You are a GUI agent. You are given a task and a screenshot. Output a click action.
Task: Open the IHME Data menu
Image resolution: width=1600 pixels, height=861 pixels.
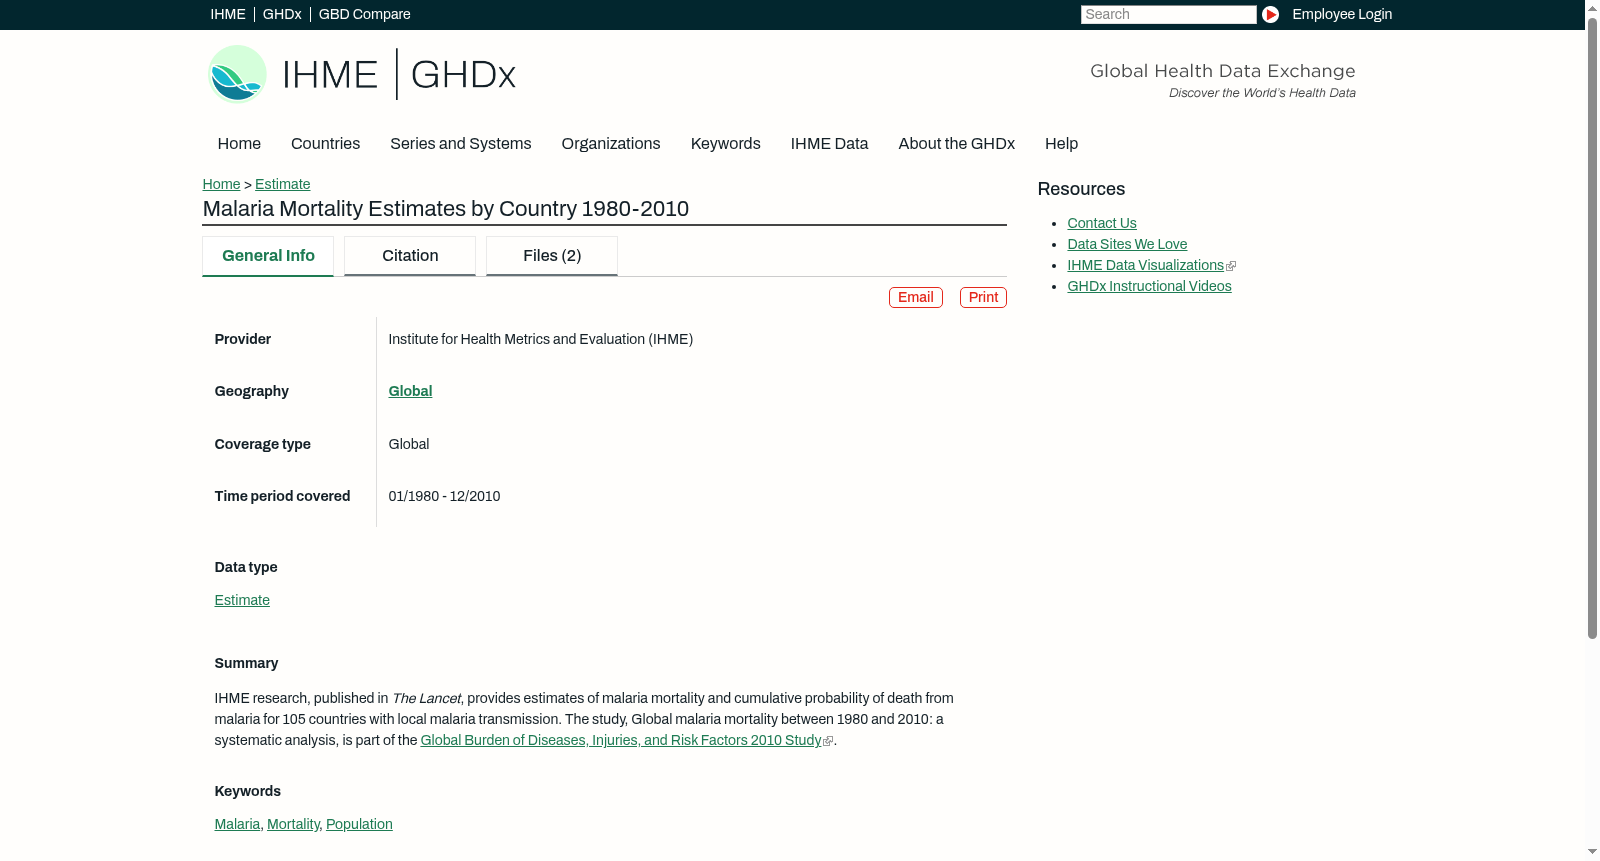click(x=829, y=144)
